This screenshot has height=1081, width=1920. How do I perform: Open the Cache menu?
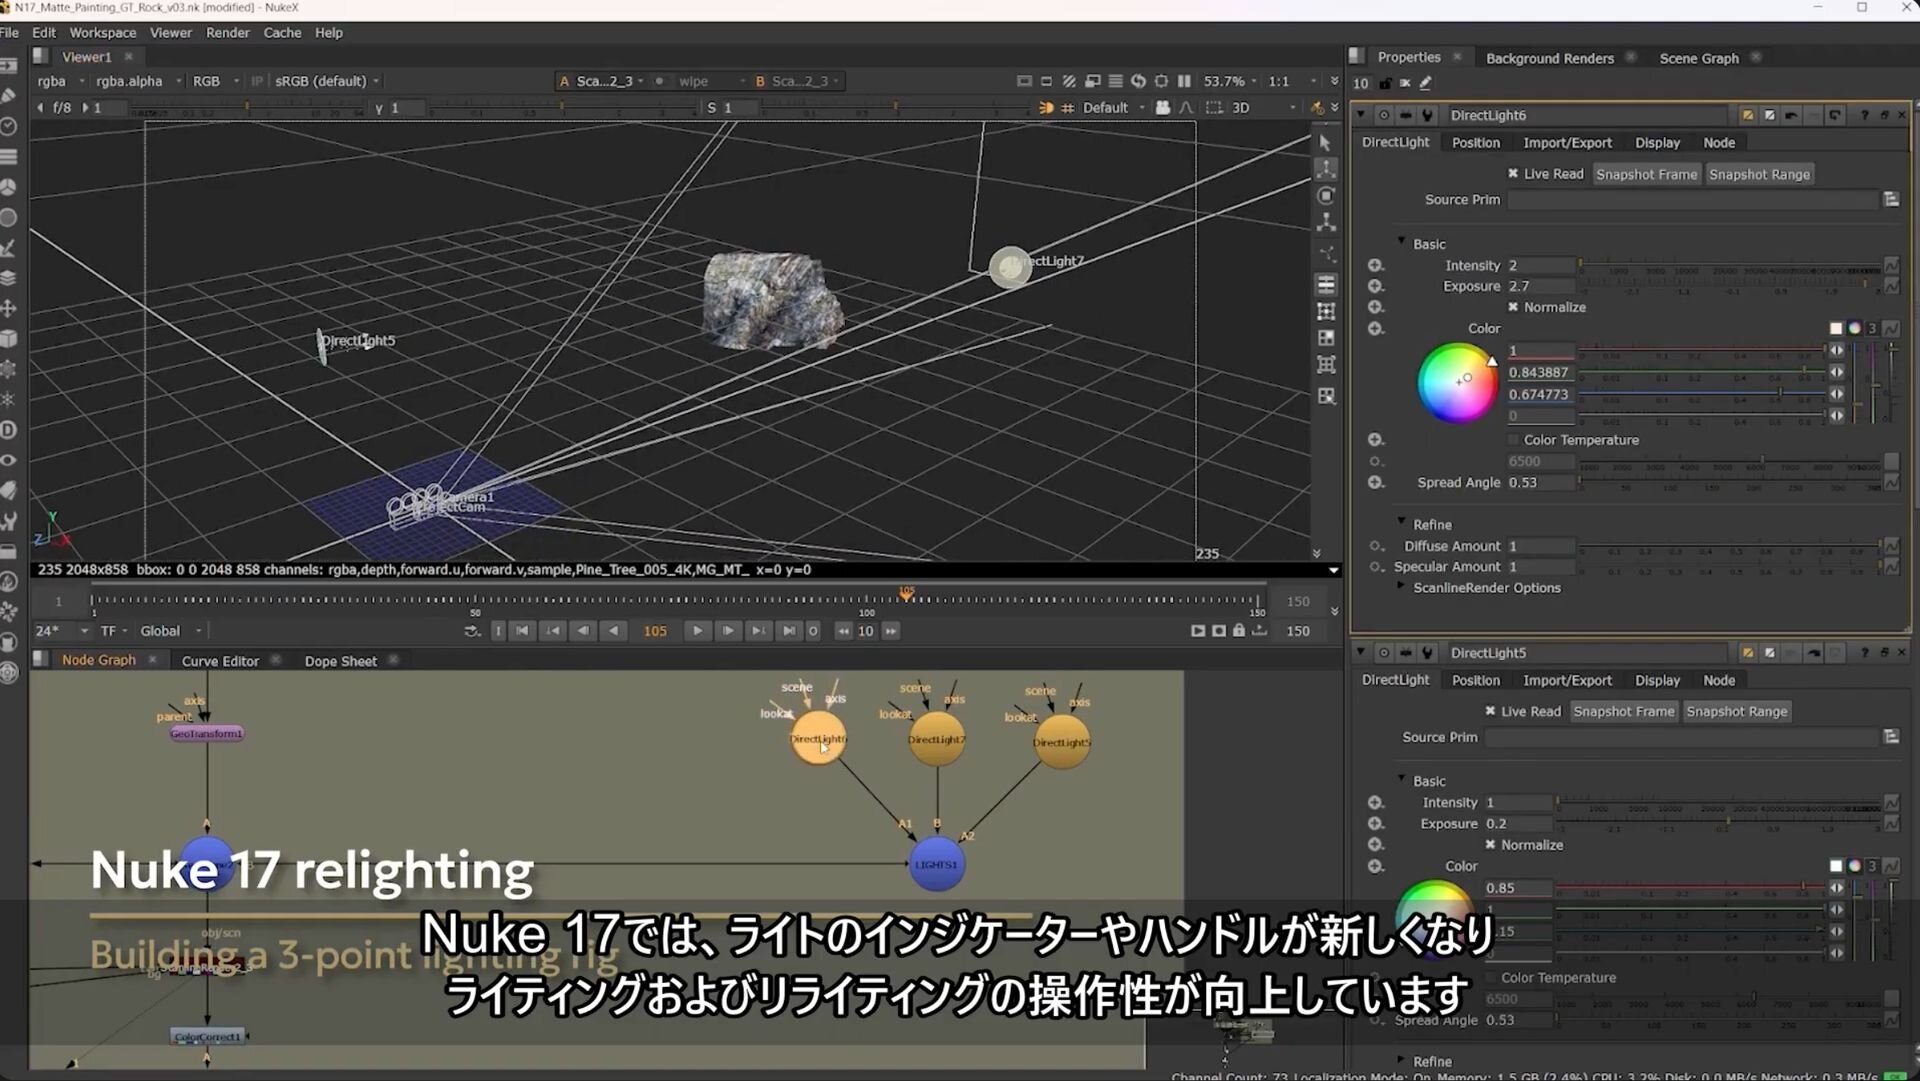point(282,33)
